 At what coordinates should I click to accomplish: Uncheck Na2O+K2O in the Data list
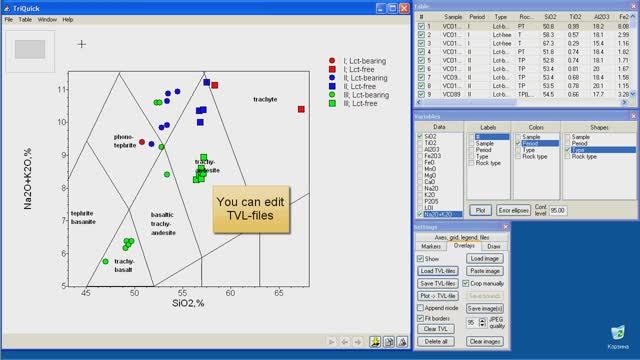point(420,214)
